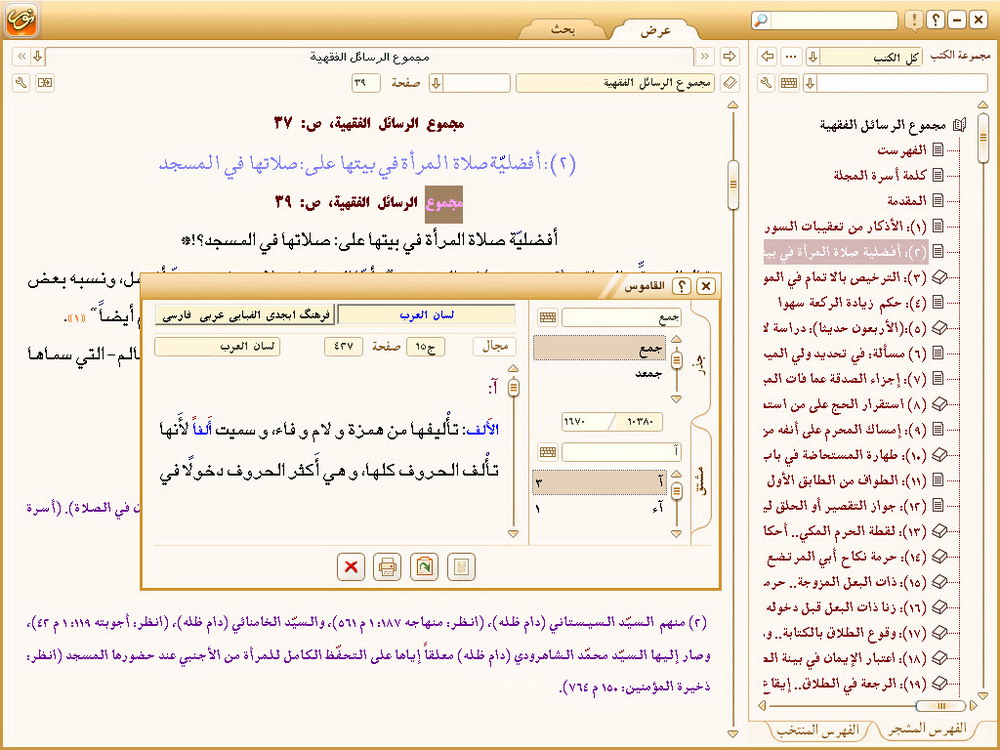This screenshot has height=750, width=1000.
Task: Click up arrow of derivative list scrollbar
Action: [x=677, y=474]
